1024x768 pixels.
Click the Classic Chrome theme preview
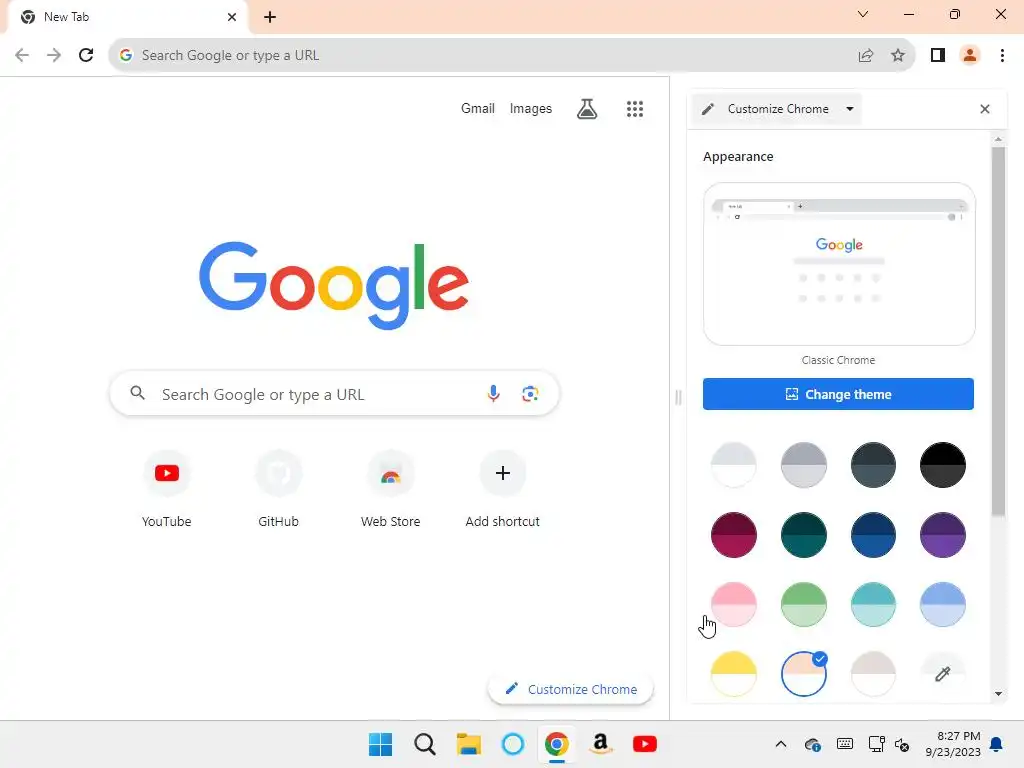click(839, 264)
